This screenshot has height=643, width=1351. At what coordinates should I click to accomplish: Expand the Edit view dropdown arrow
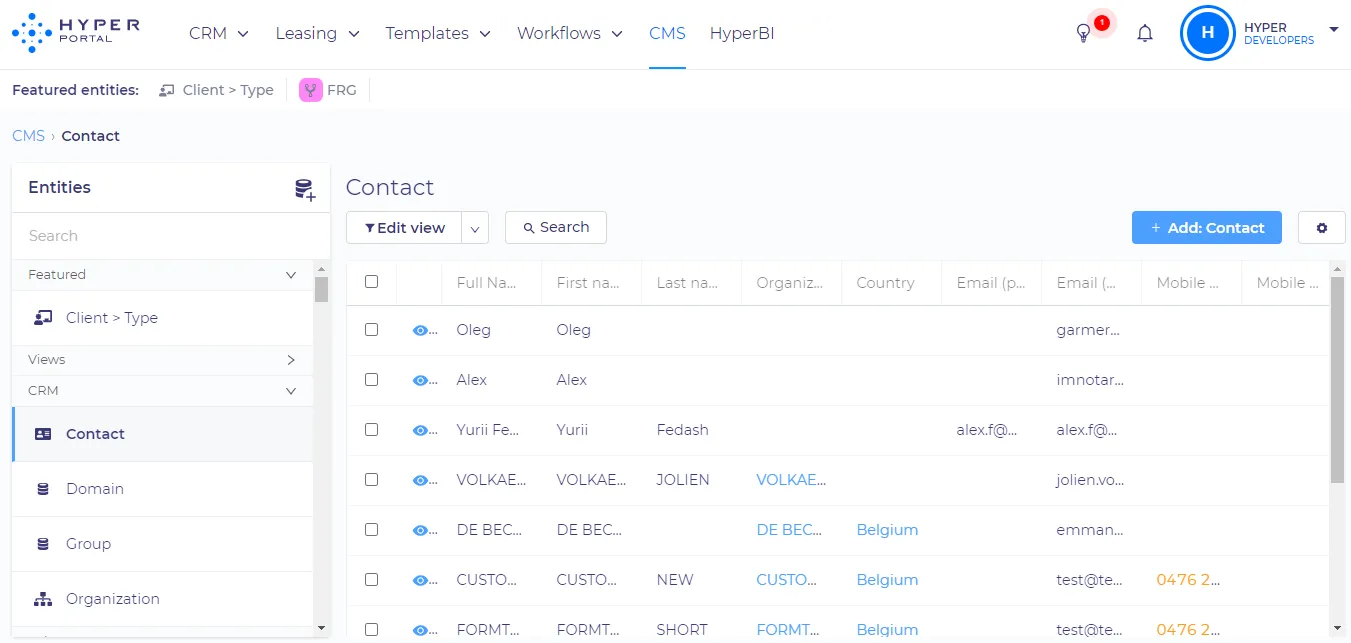tap(475, 228)
